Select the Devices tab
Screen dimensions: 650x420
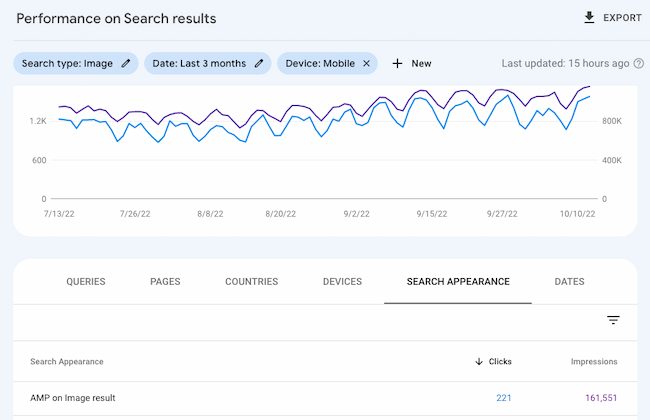pyautogui.click(x=342, y=282)
